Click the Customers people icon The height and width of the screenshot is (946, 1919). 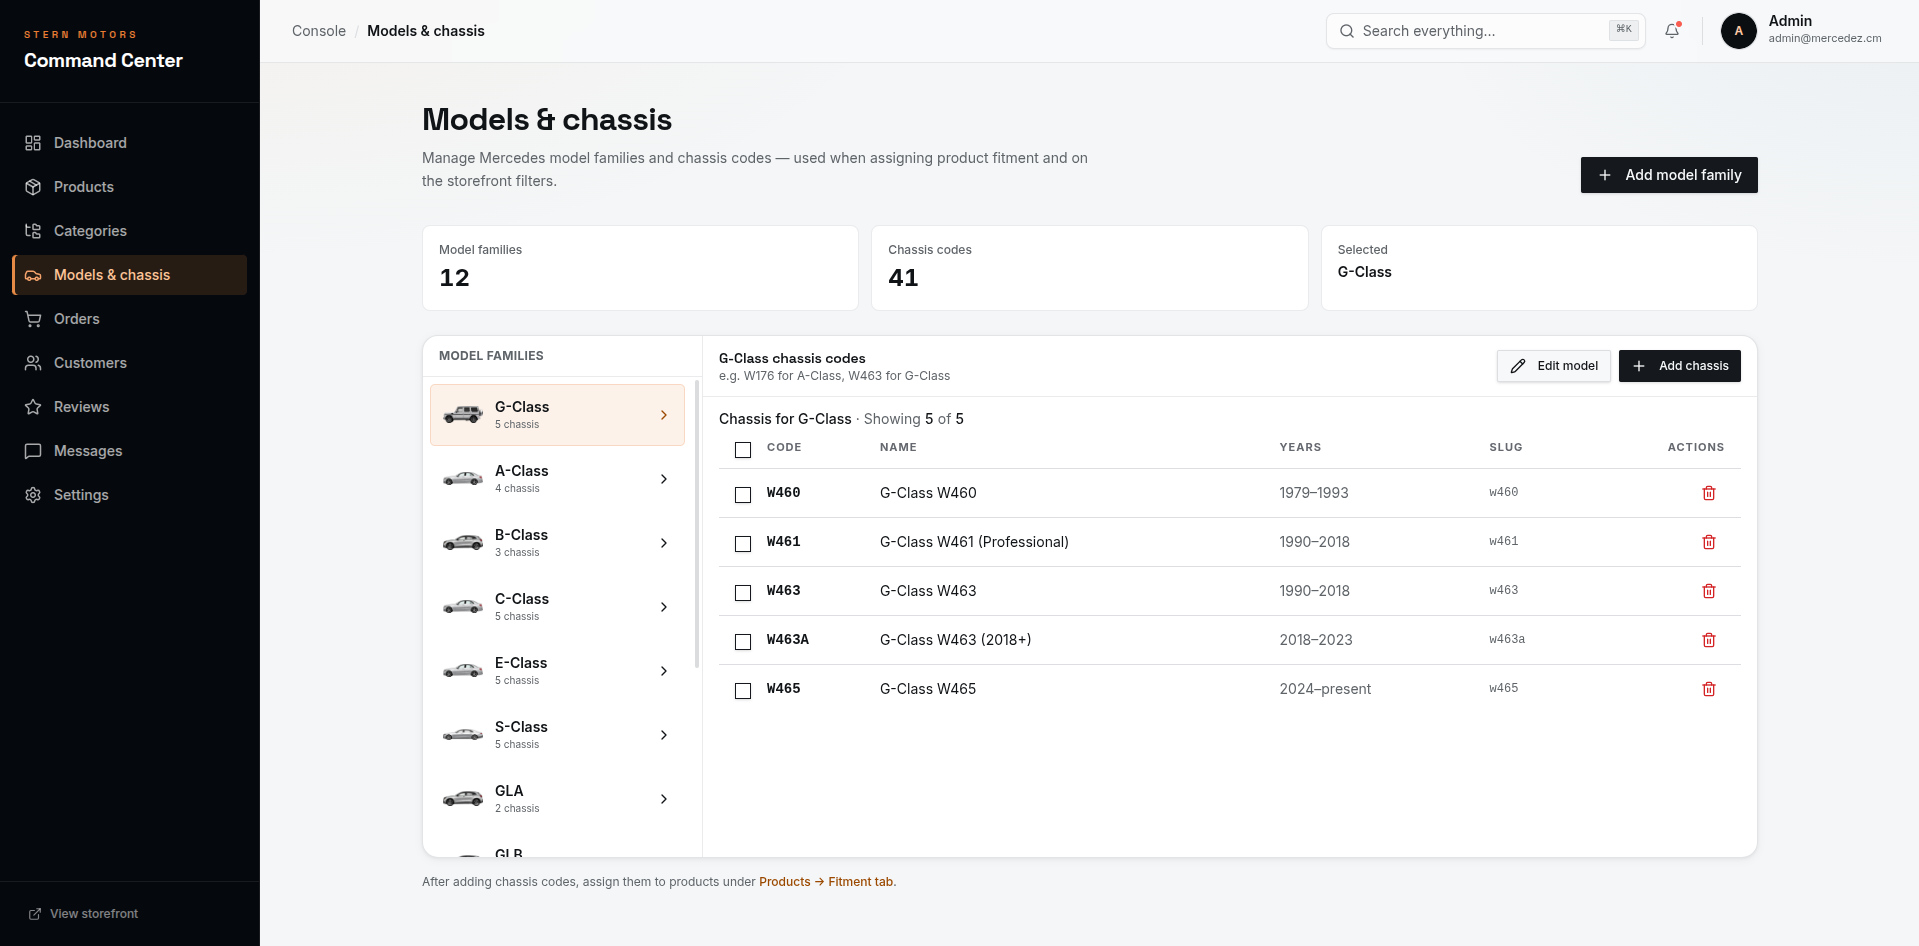click(33, 363)
